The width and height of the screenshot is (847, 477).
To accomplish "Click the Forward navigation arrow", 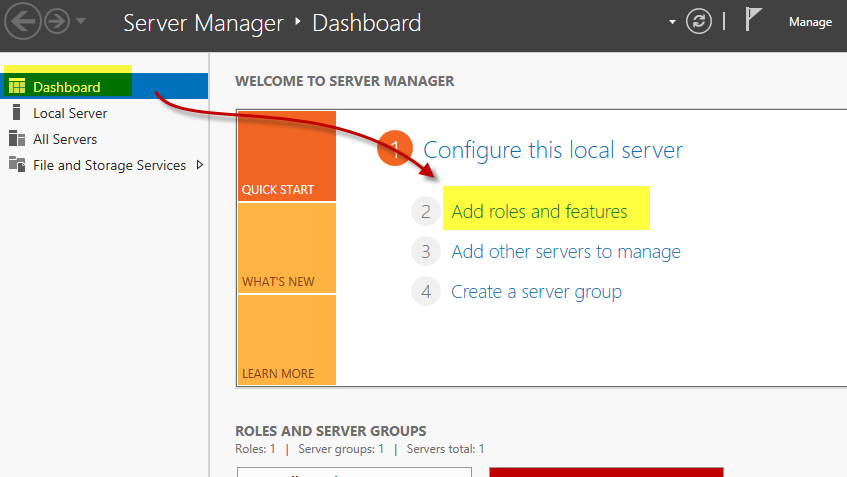I will point(57,22).
